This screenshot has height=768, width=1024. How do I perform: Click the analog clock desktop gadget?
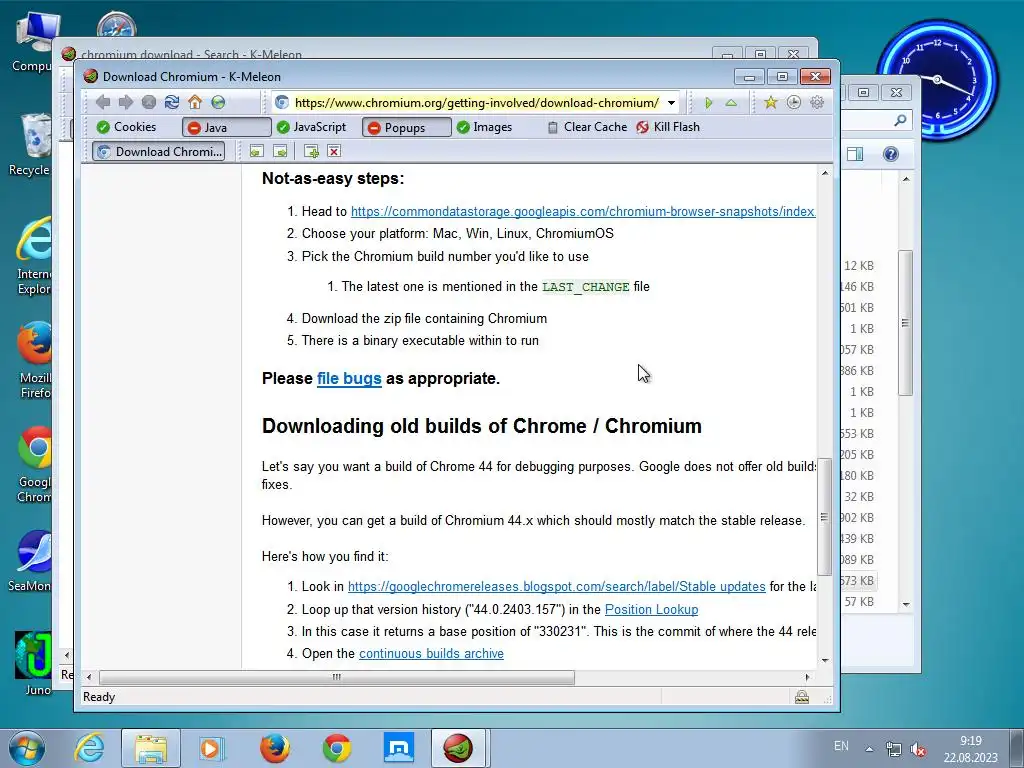(x=937, y=80)
